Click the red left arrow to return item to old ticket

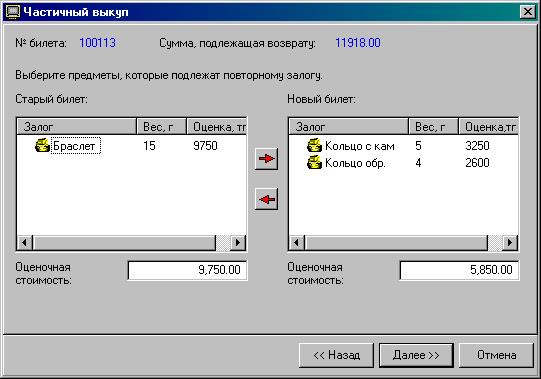click(x=266, y=199)
